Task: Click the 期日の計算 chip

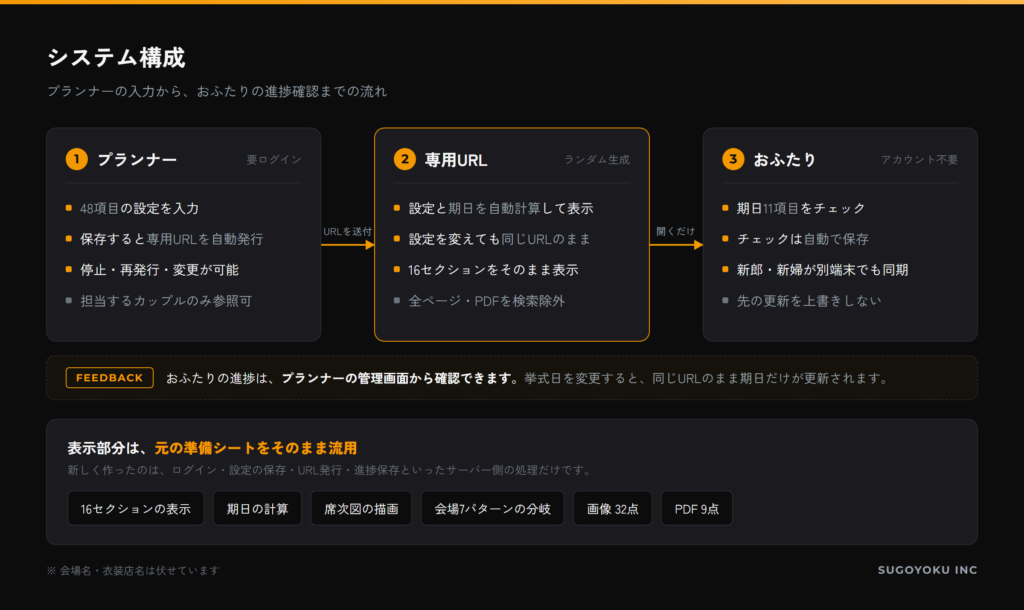Action: pyautogui.click(x=257, y=508)
